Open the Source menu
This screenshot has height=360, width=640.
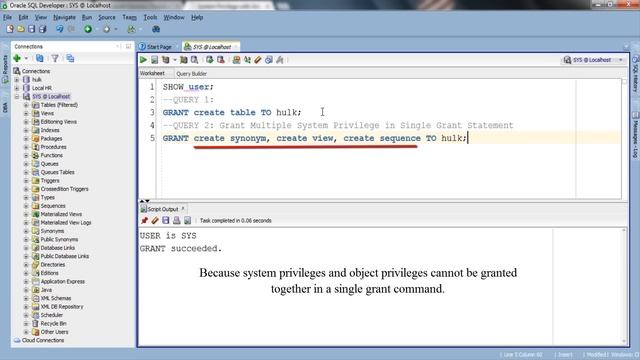(107, 17)
